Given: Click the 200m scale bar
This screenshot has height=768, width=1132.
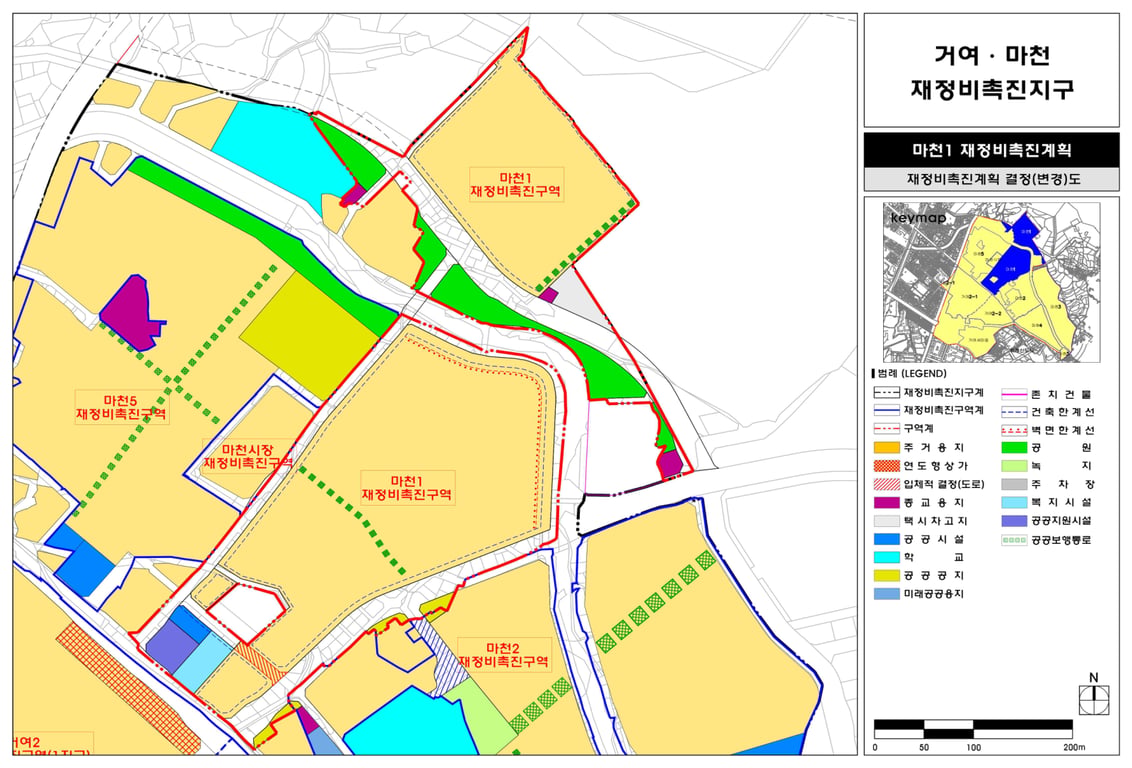Looking at the screenshot, I should 974,729.
